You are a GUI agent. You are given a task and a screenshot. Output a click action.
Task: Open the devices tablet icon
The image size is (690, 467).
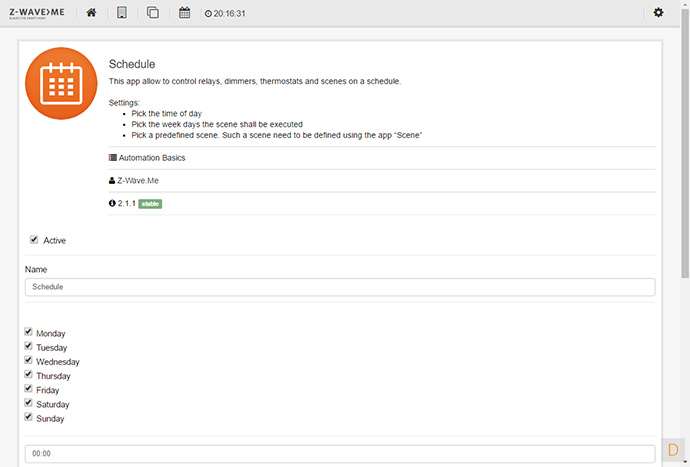pyautogui.click(x=122, y=13)
